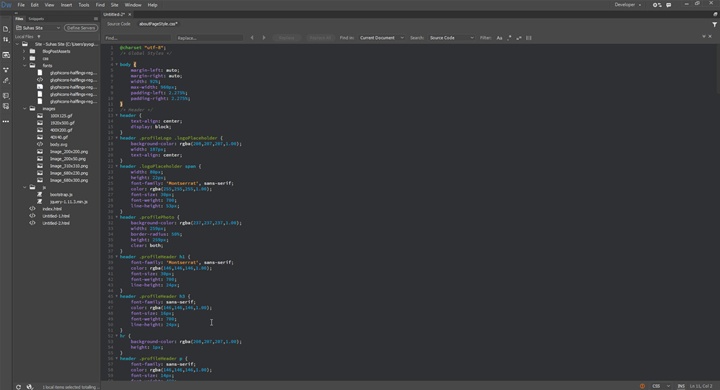This screenshot has height=390, width=720.
Task: Collapse the images folder in file tree
Action: click(x=25, y=109)
